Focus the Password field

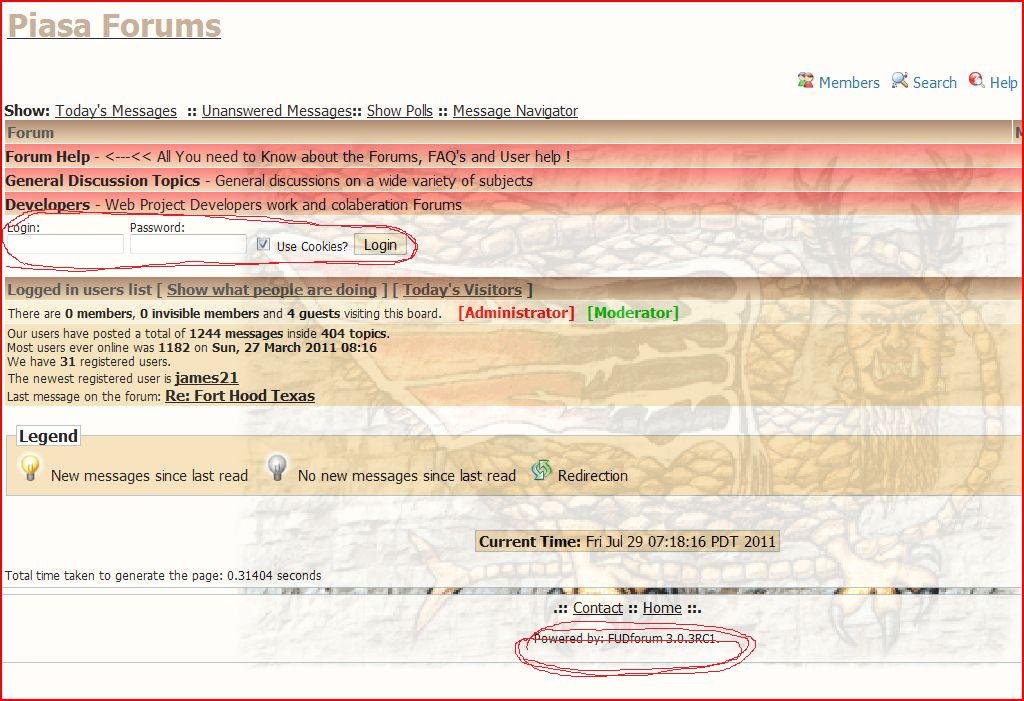pos(188,244)
